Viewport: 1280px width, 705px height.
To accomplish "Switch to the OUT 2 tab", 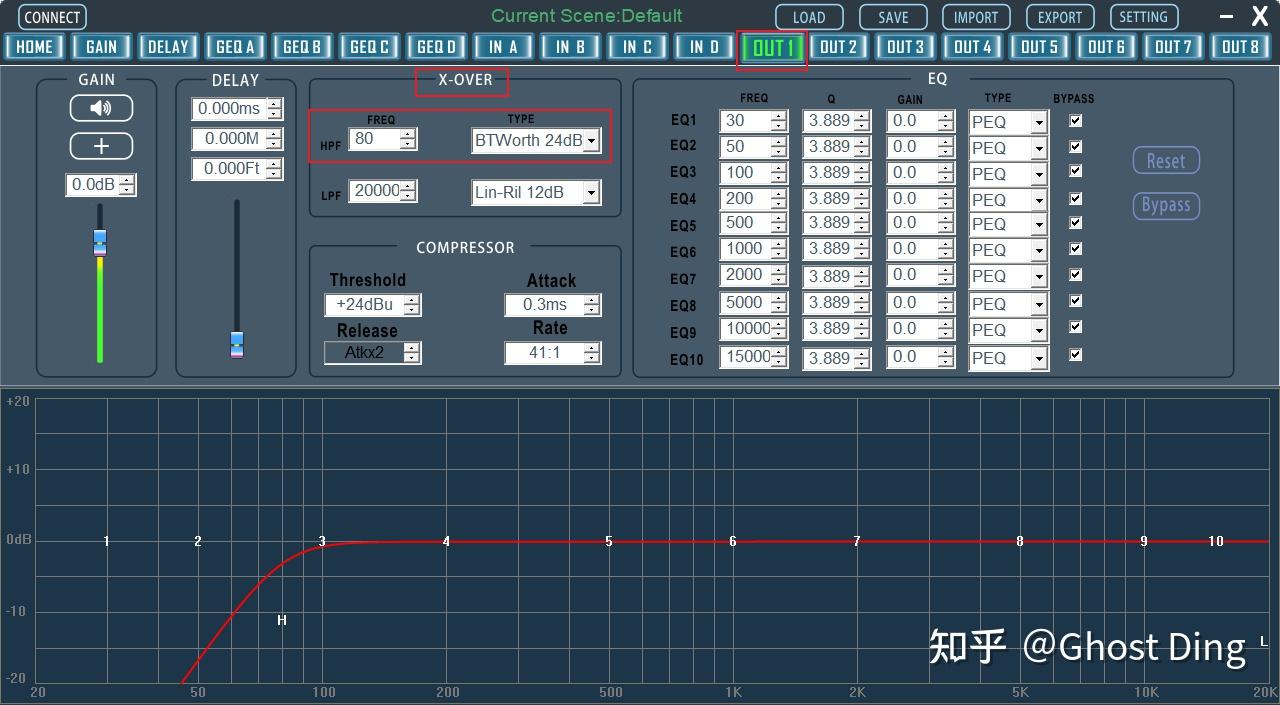I will point(838,46).
